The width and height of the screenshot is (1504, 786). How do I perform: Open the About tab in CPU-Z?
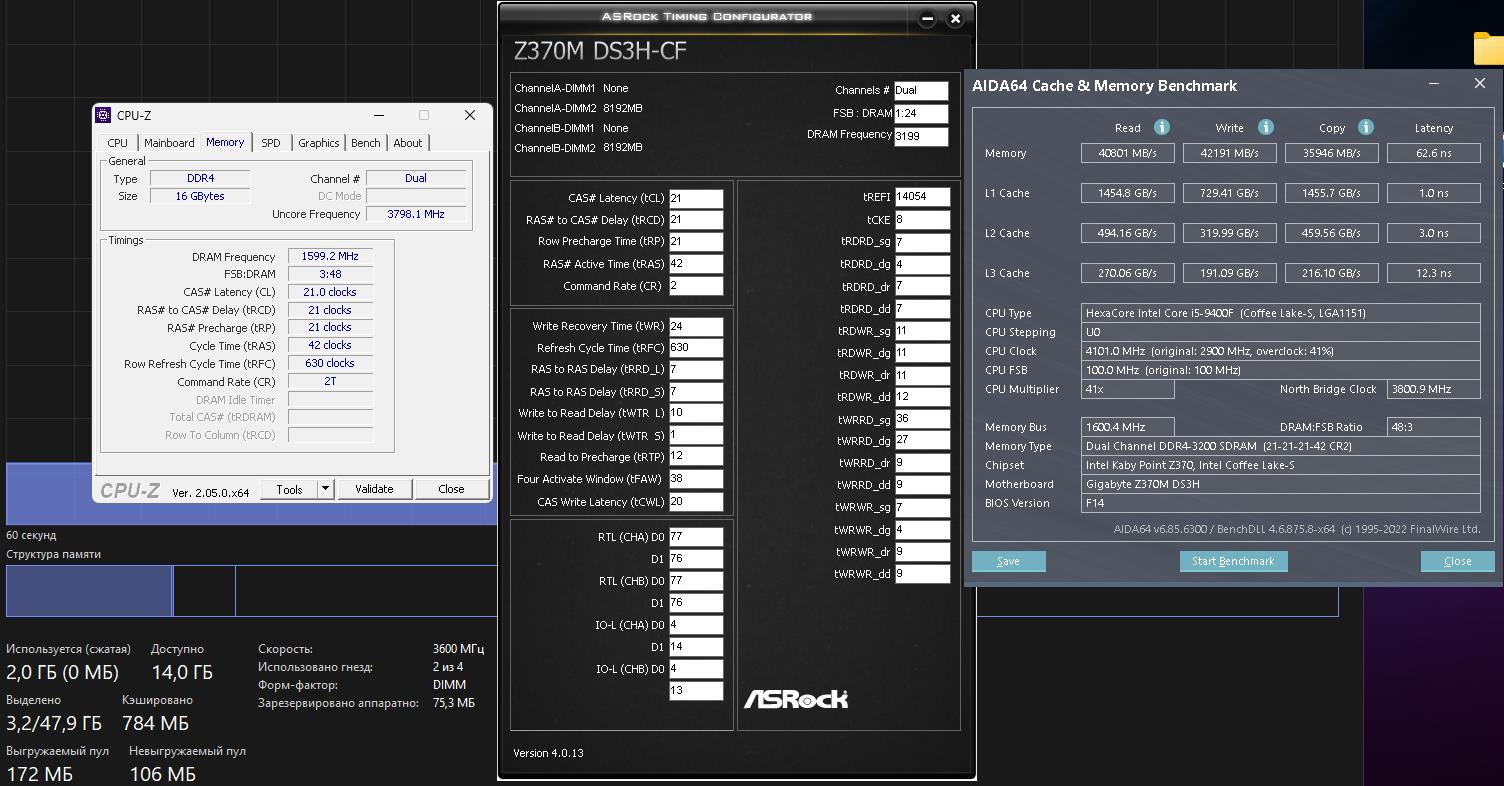408,143
